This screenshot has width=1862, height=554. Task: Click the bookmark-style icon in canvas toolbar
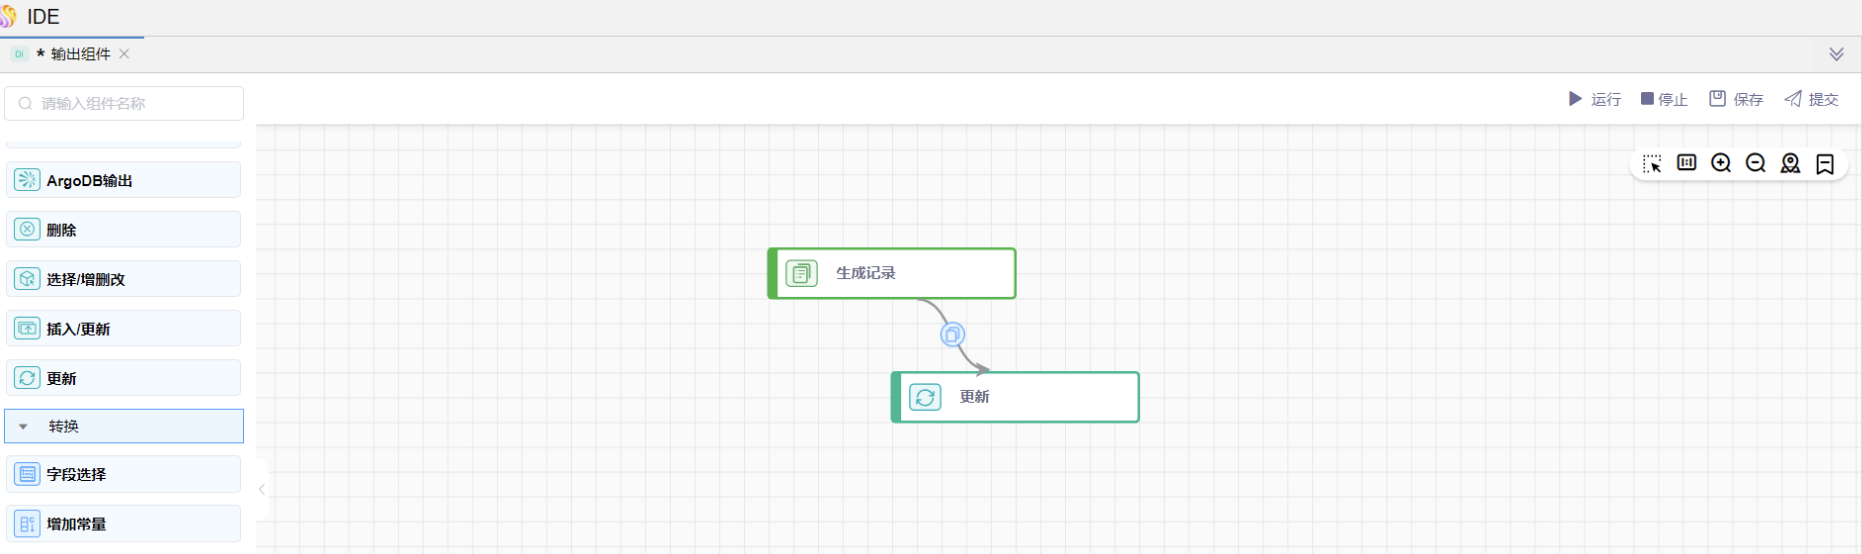click(1825, 163)
